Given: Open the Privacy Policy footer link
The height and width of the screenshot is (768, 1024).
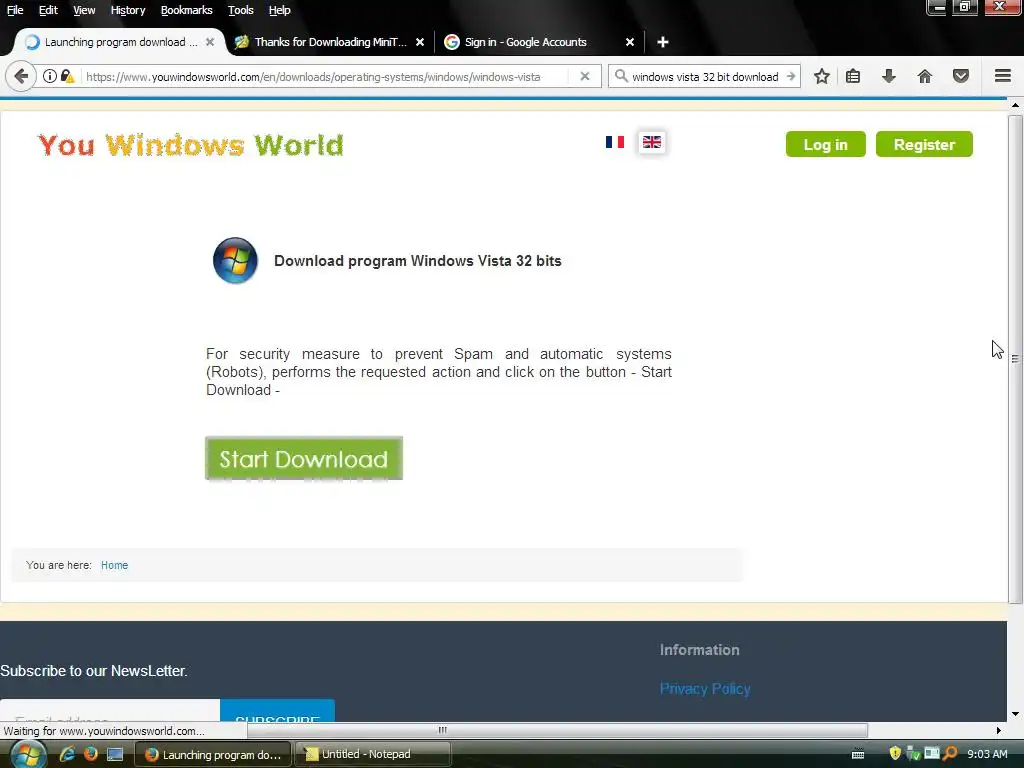Looking at the screenshot, I should [x=705, y=689].
